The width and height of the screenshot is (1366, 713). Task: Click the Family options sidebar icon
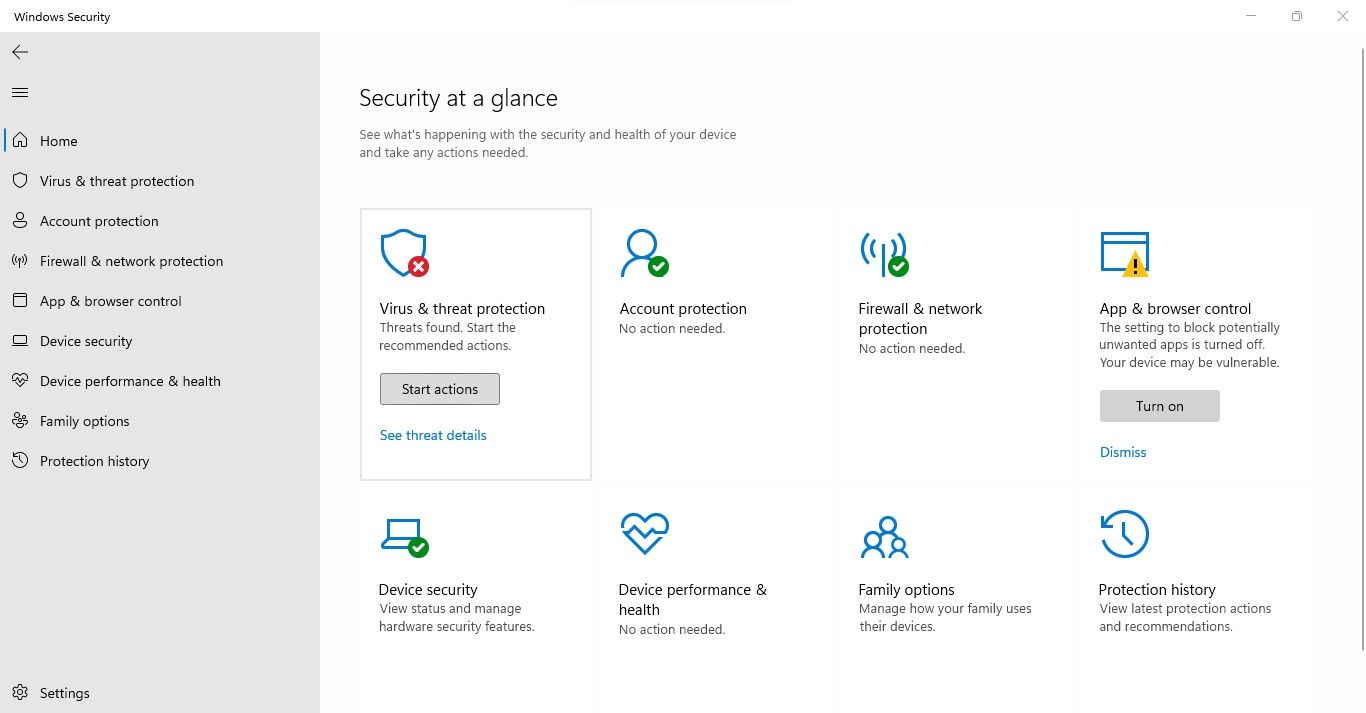[20, 421]
